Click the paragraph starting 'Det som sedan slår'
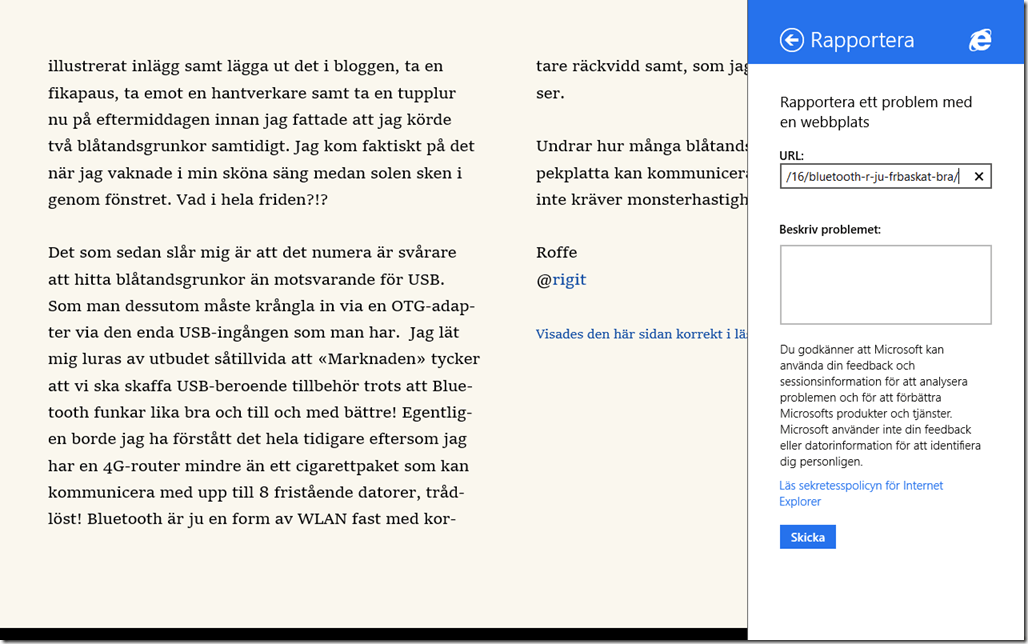Viewport: 1028px width, 644px height. (x=263, y=385)
